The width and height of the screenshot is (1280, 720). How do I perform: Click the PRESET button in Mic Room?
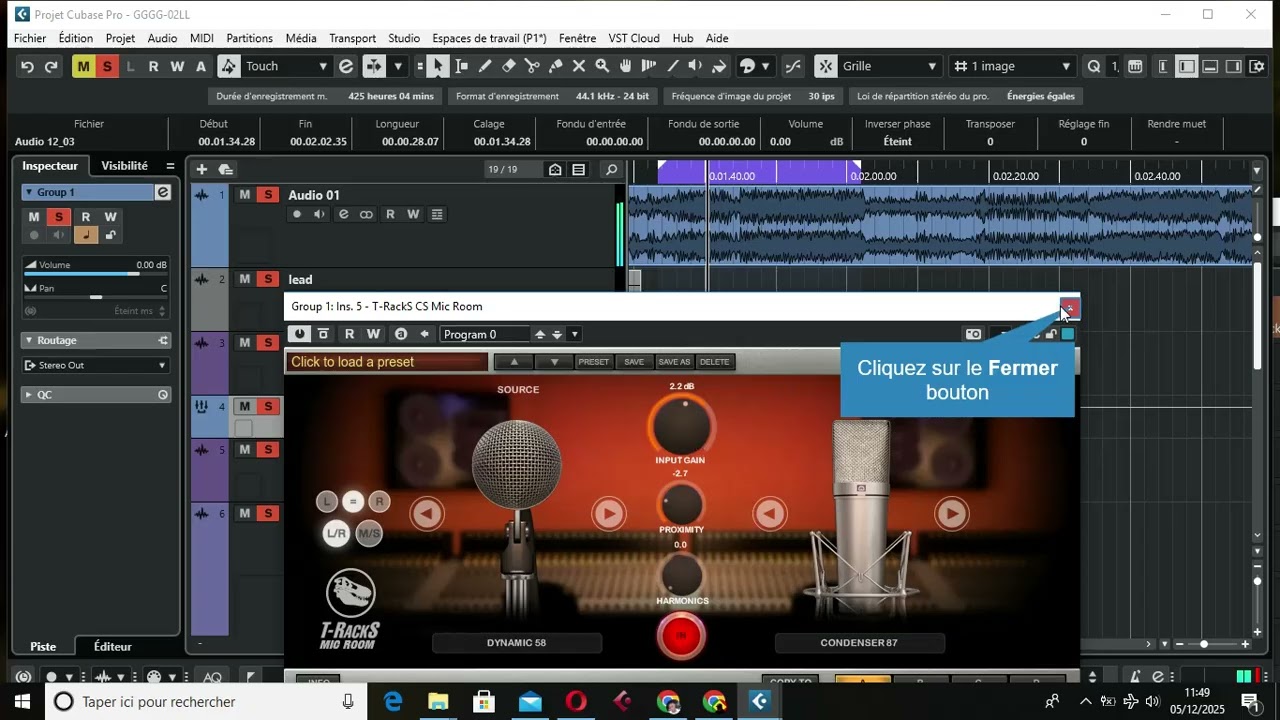(593, 362)
